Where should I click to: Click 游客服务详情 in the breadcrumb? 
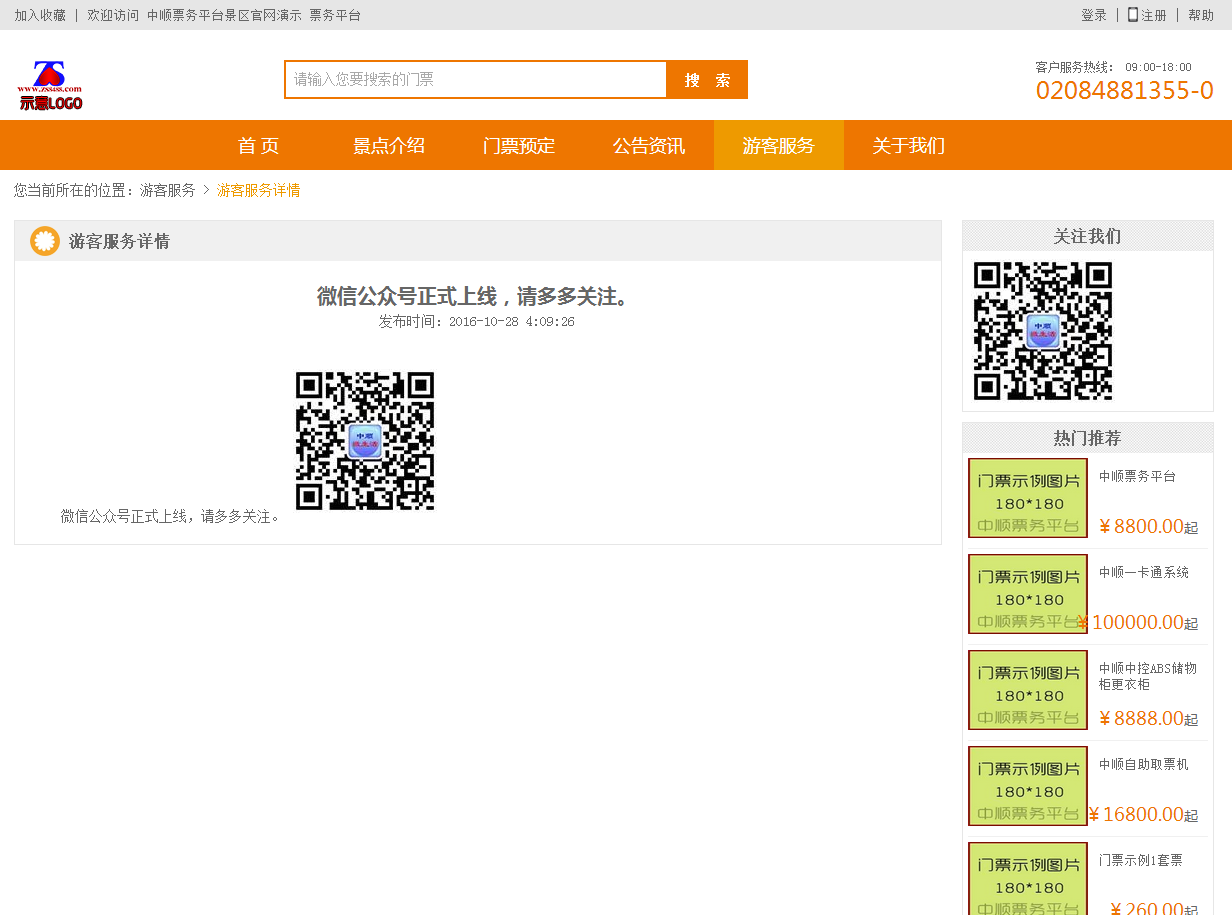pos(259,190)
